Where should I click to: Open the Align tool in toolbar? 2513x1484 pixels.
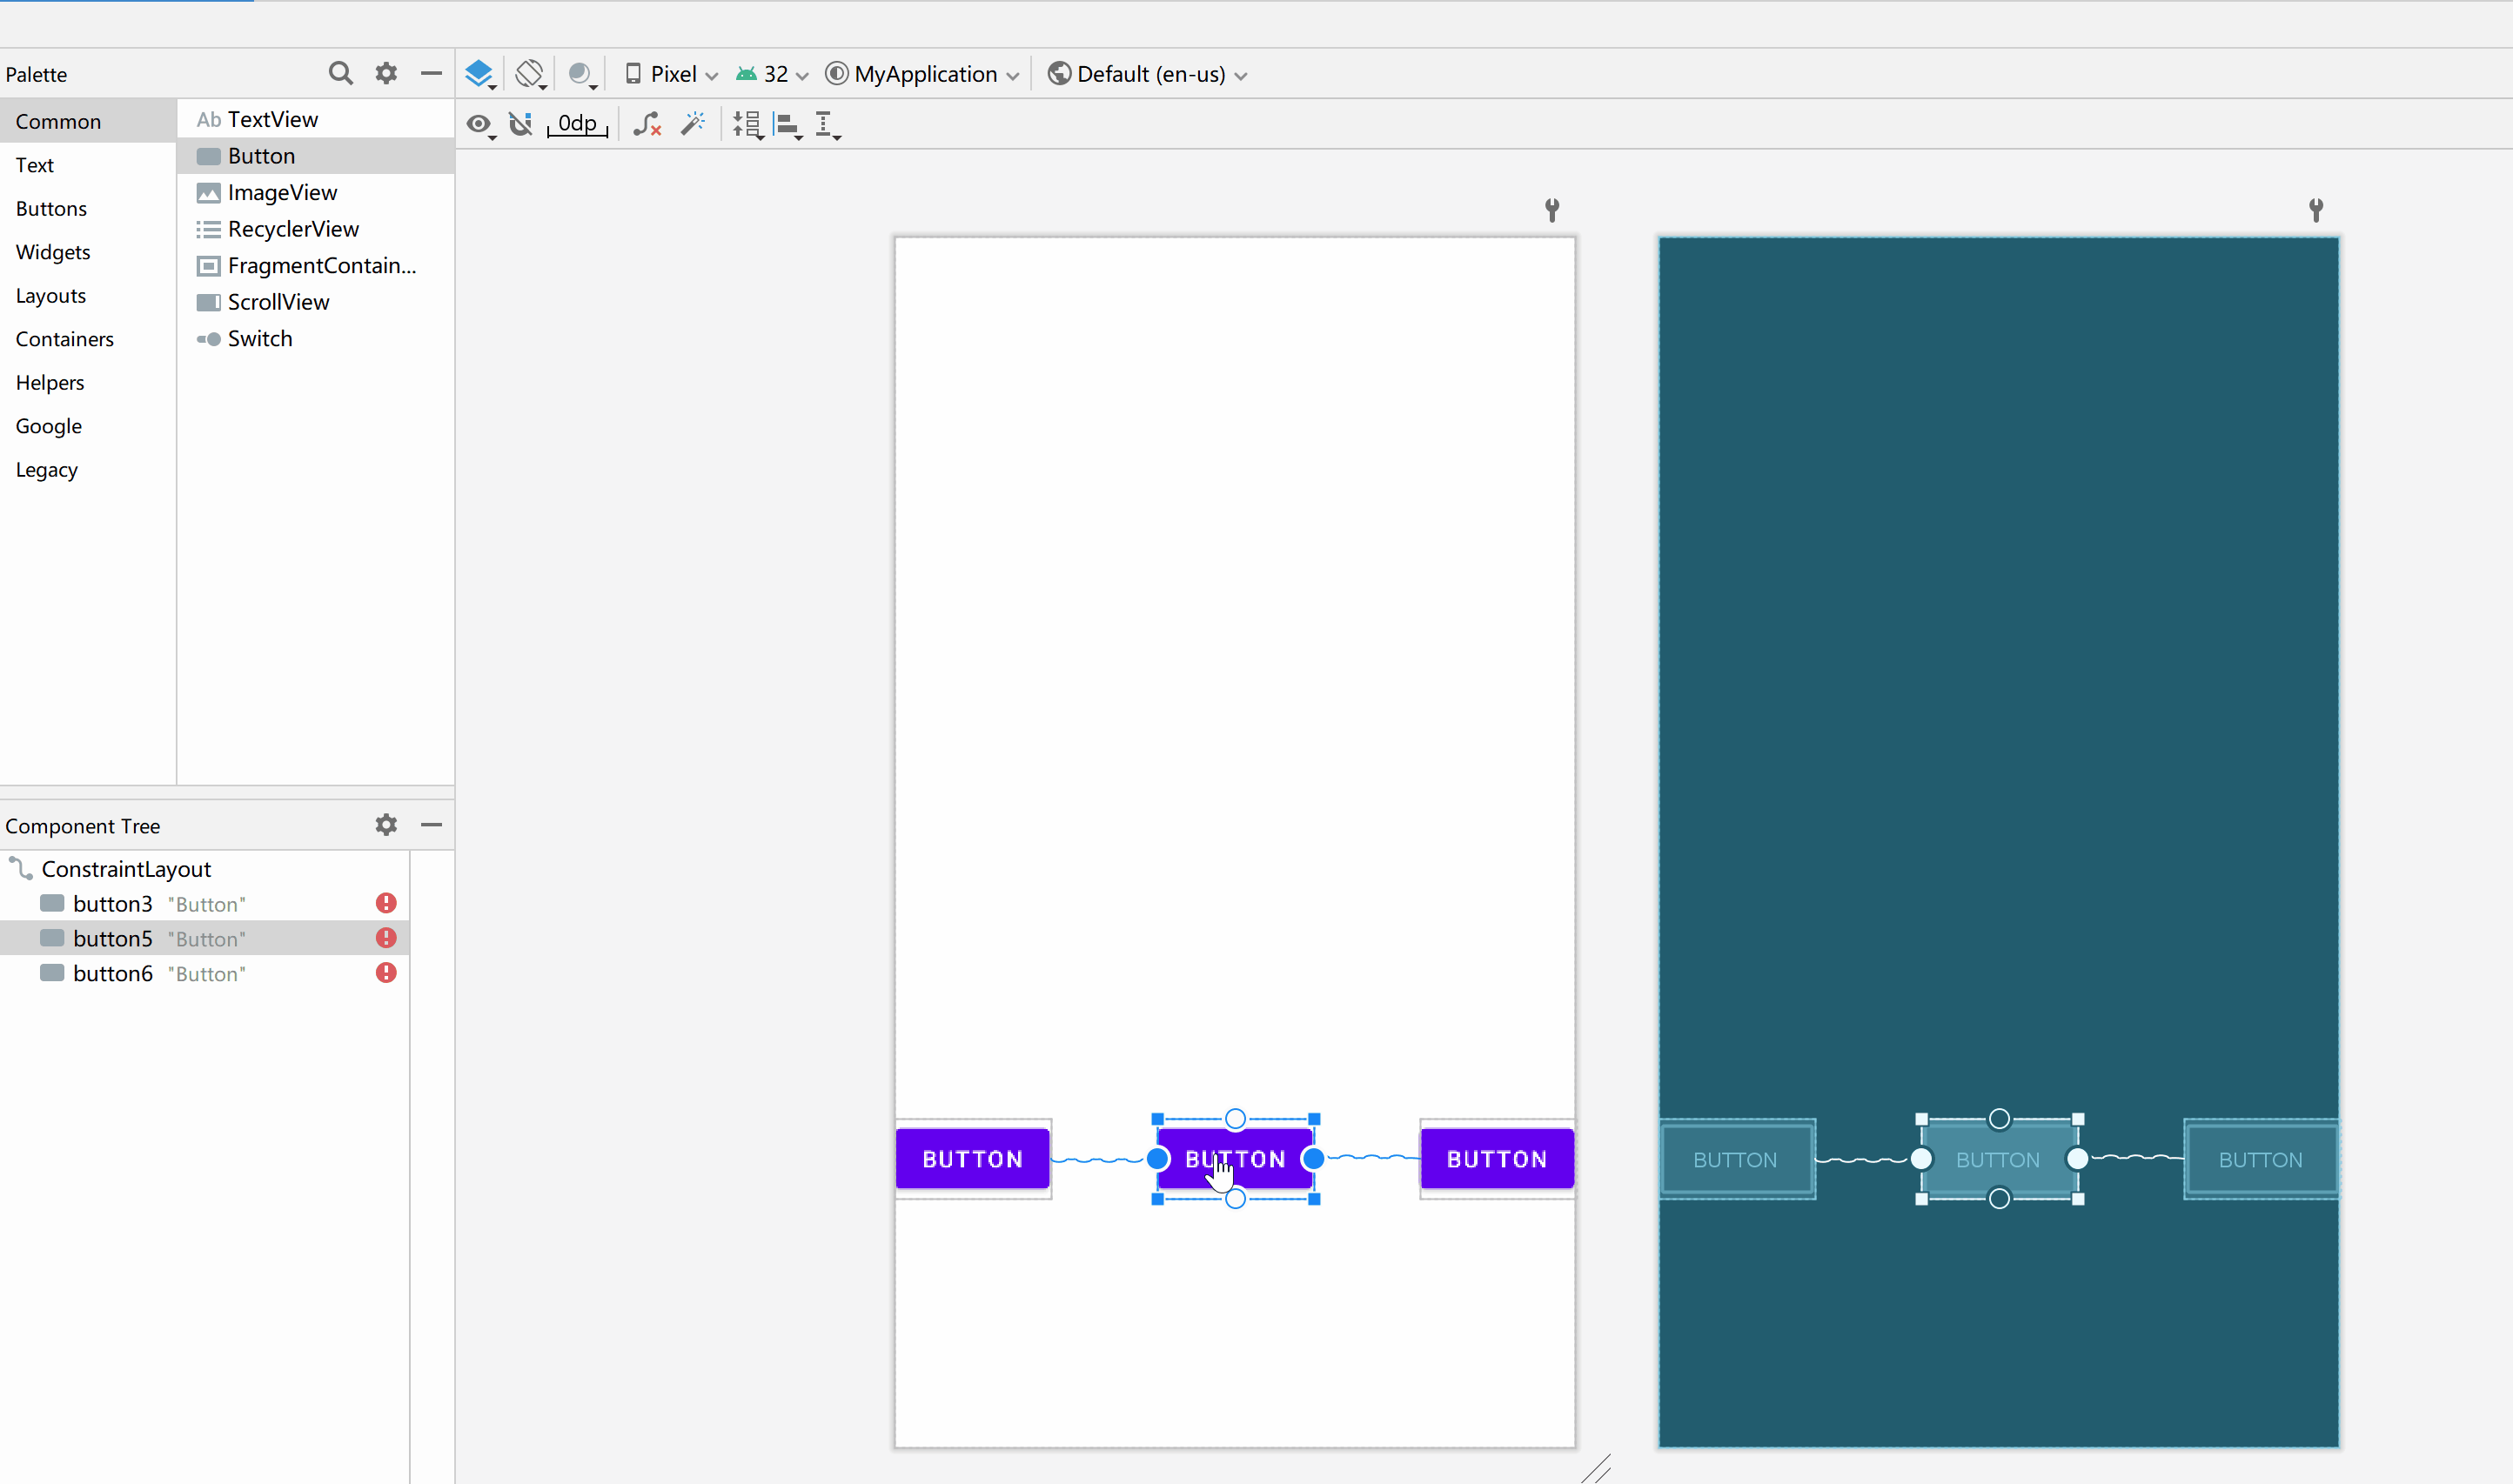coord(788,124)
